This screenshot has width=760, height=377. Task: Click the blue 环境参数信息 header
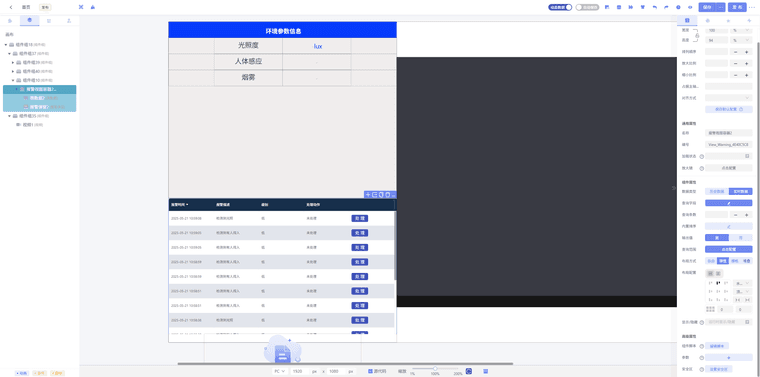283,31
